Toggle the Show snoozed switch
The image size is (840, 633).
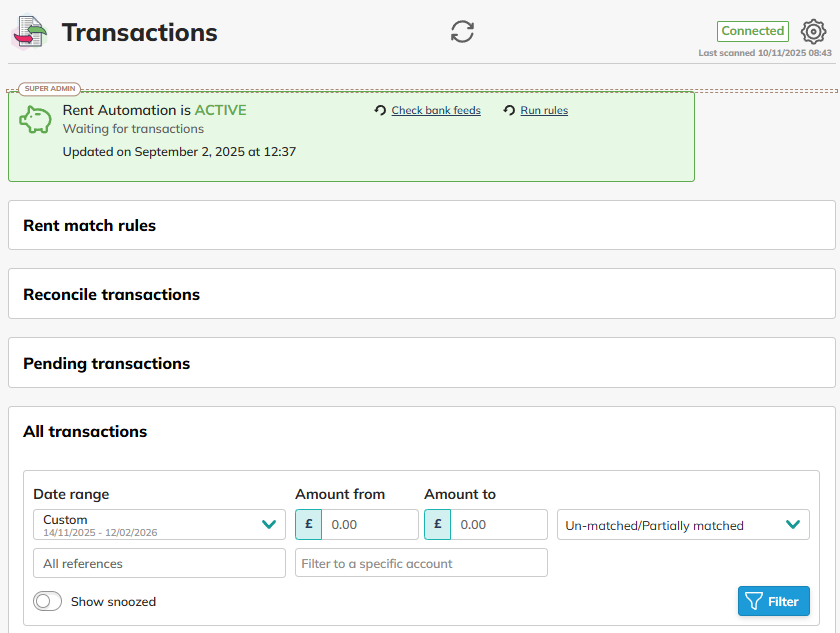pyautogui.click(x=48, y=601)
